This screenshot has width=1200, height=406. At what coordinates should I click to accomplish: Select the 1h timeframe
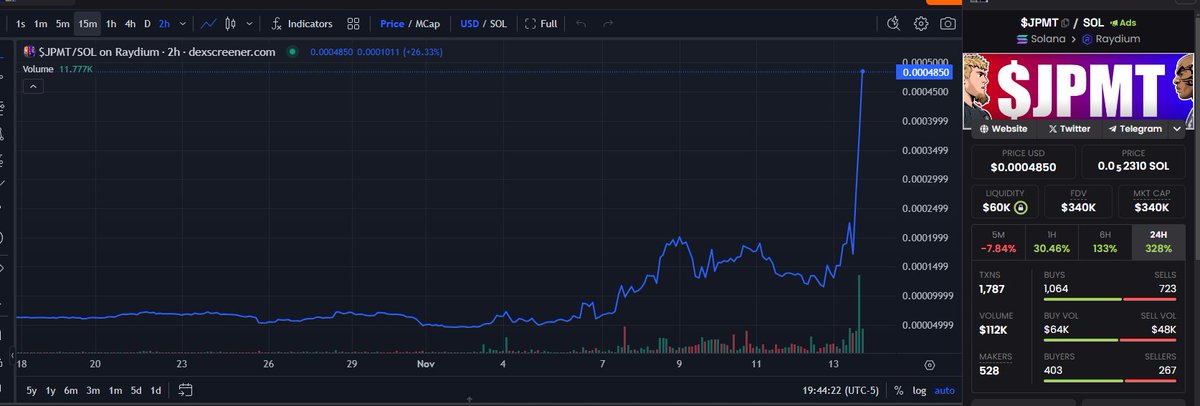click(x=111, y=23)
